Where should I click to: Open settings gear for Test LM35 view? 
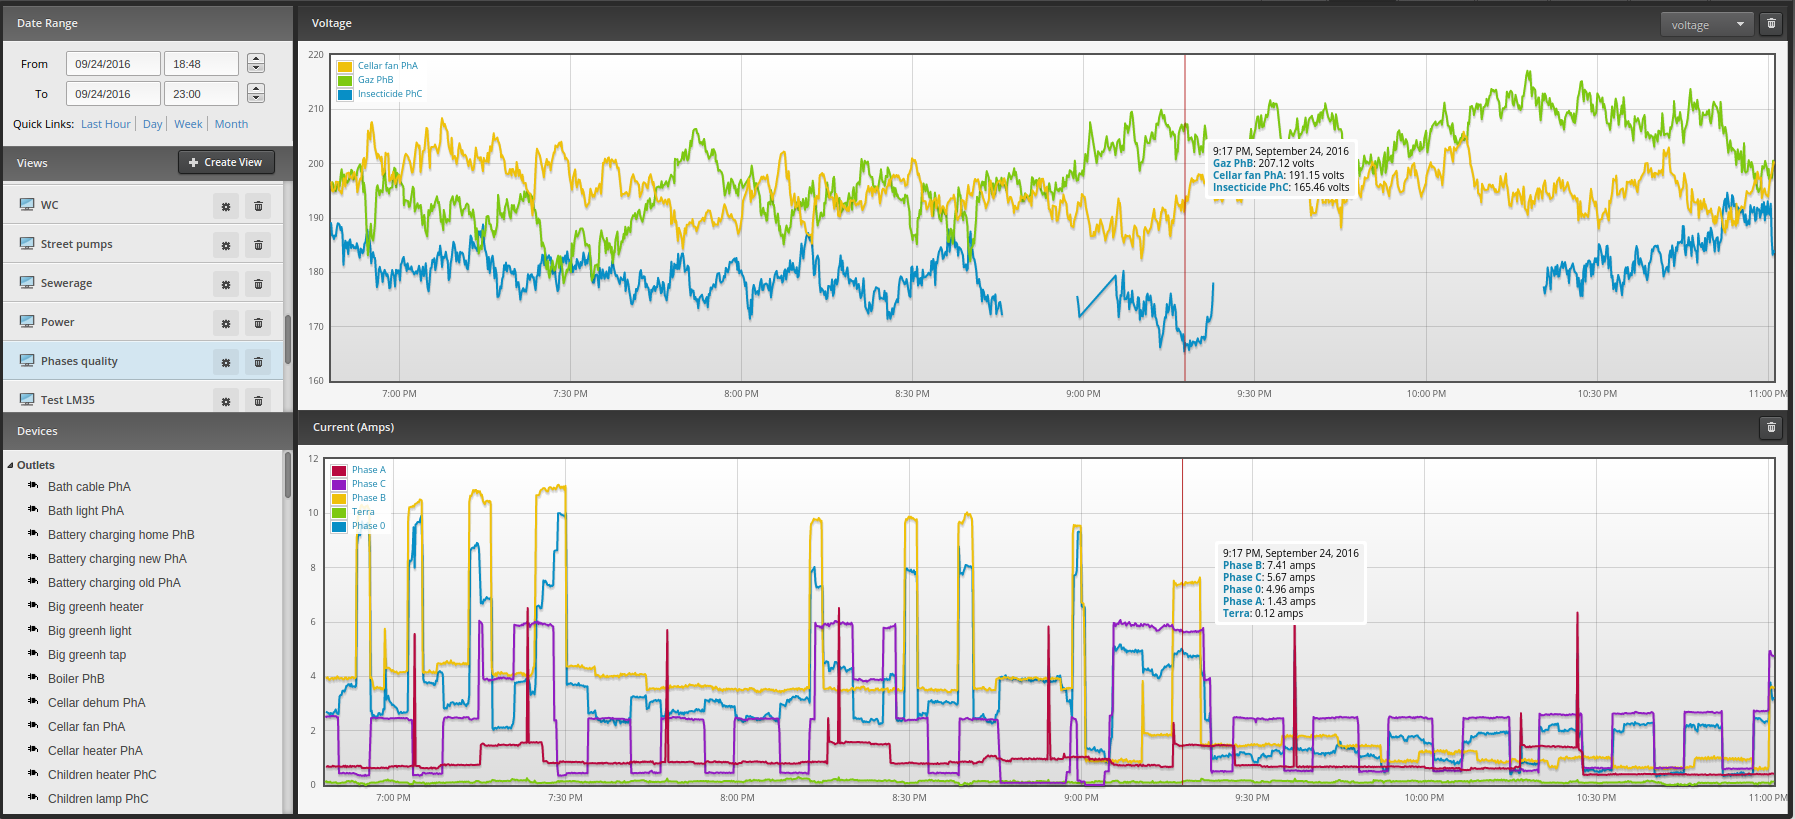[226, 401]
